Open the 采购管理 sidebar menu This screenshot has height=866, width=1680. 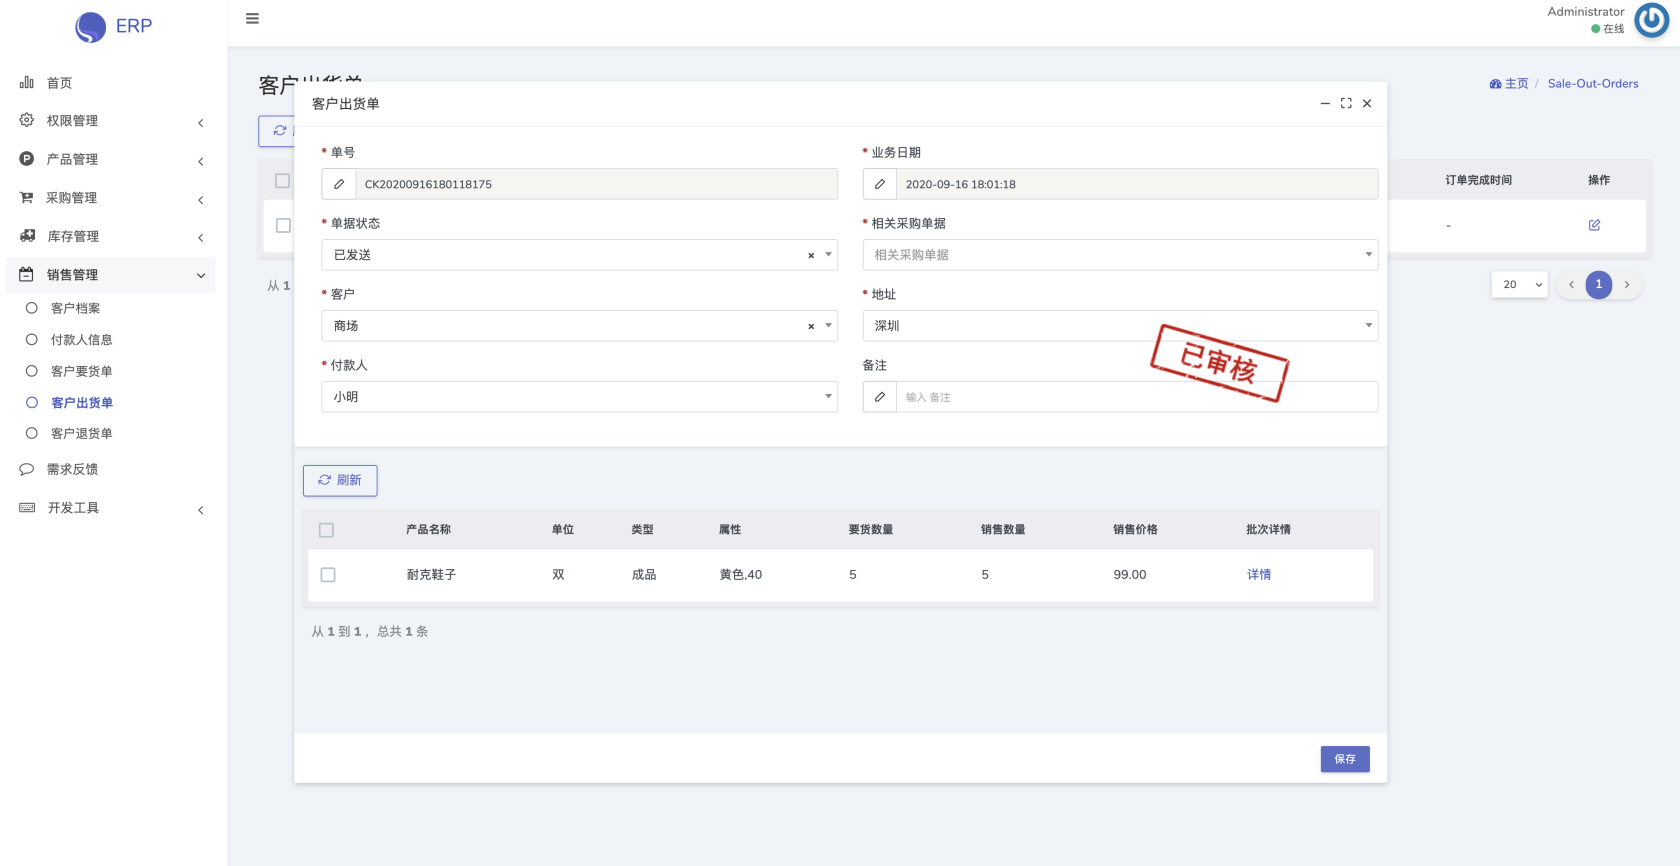111,198
